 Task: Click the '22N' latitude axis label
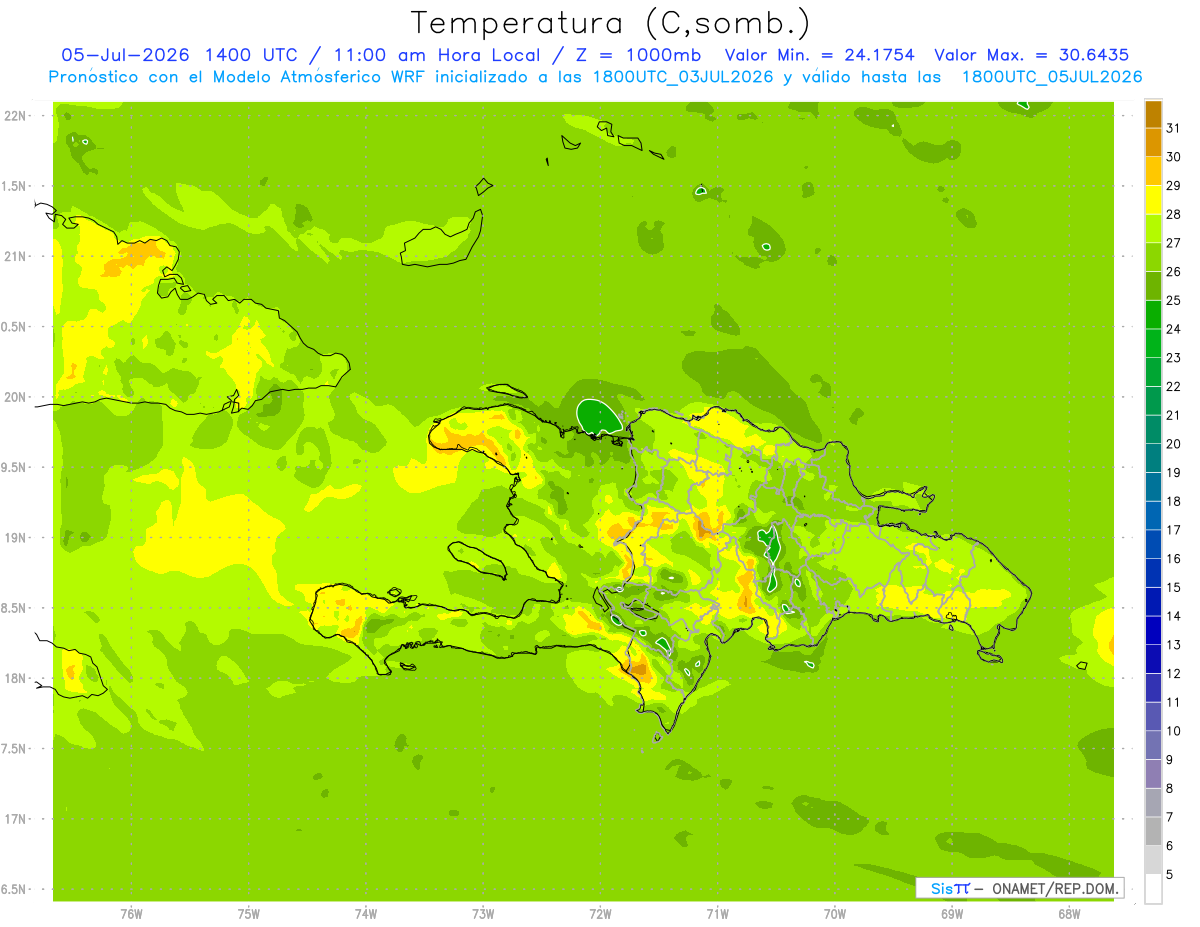click(x=15, y=116)
